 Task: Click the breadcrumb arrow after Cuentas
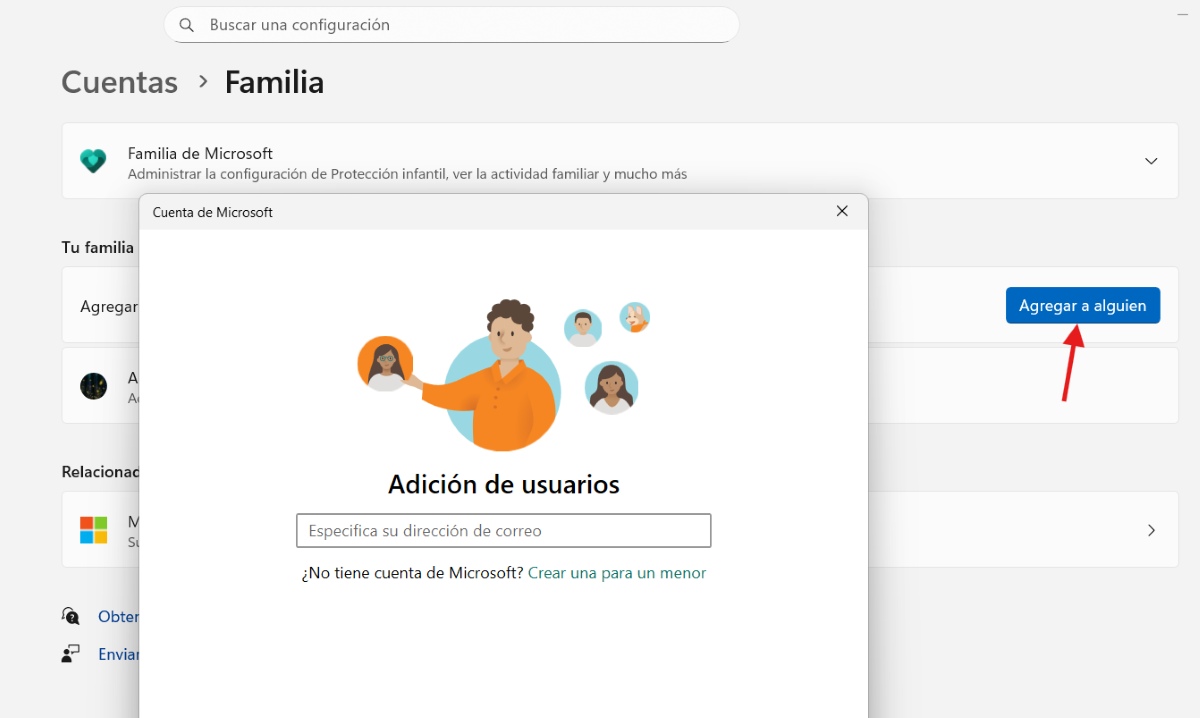203,81
